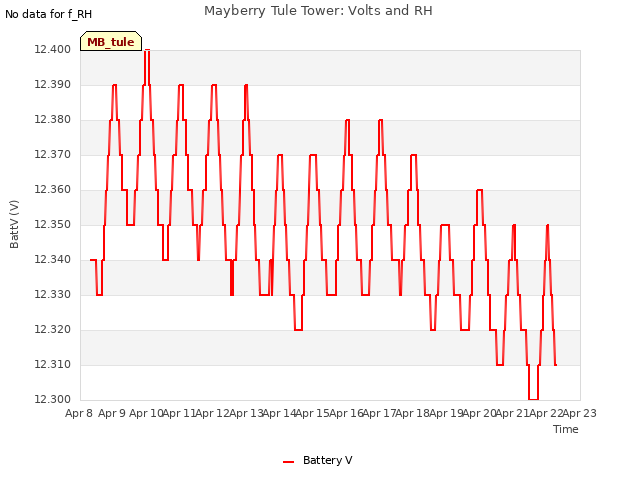Click the 12.360 y-axis tick label
This screenshot has width=640, height=480.
coord(53,190)
